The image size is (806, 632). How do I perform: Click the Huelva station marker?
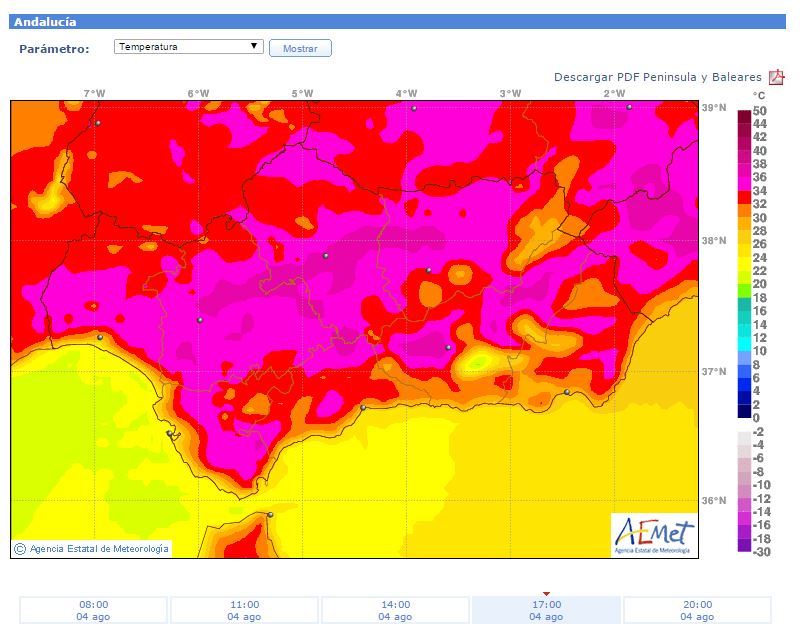[x=100, y=337]
